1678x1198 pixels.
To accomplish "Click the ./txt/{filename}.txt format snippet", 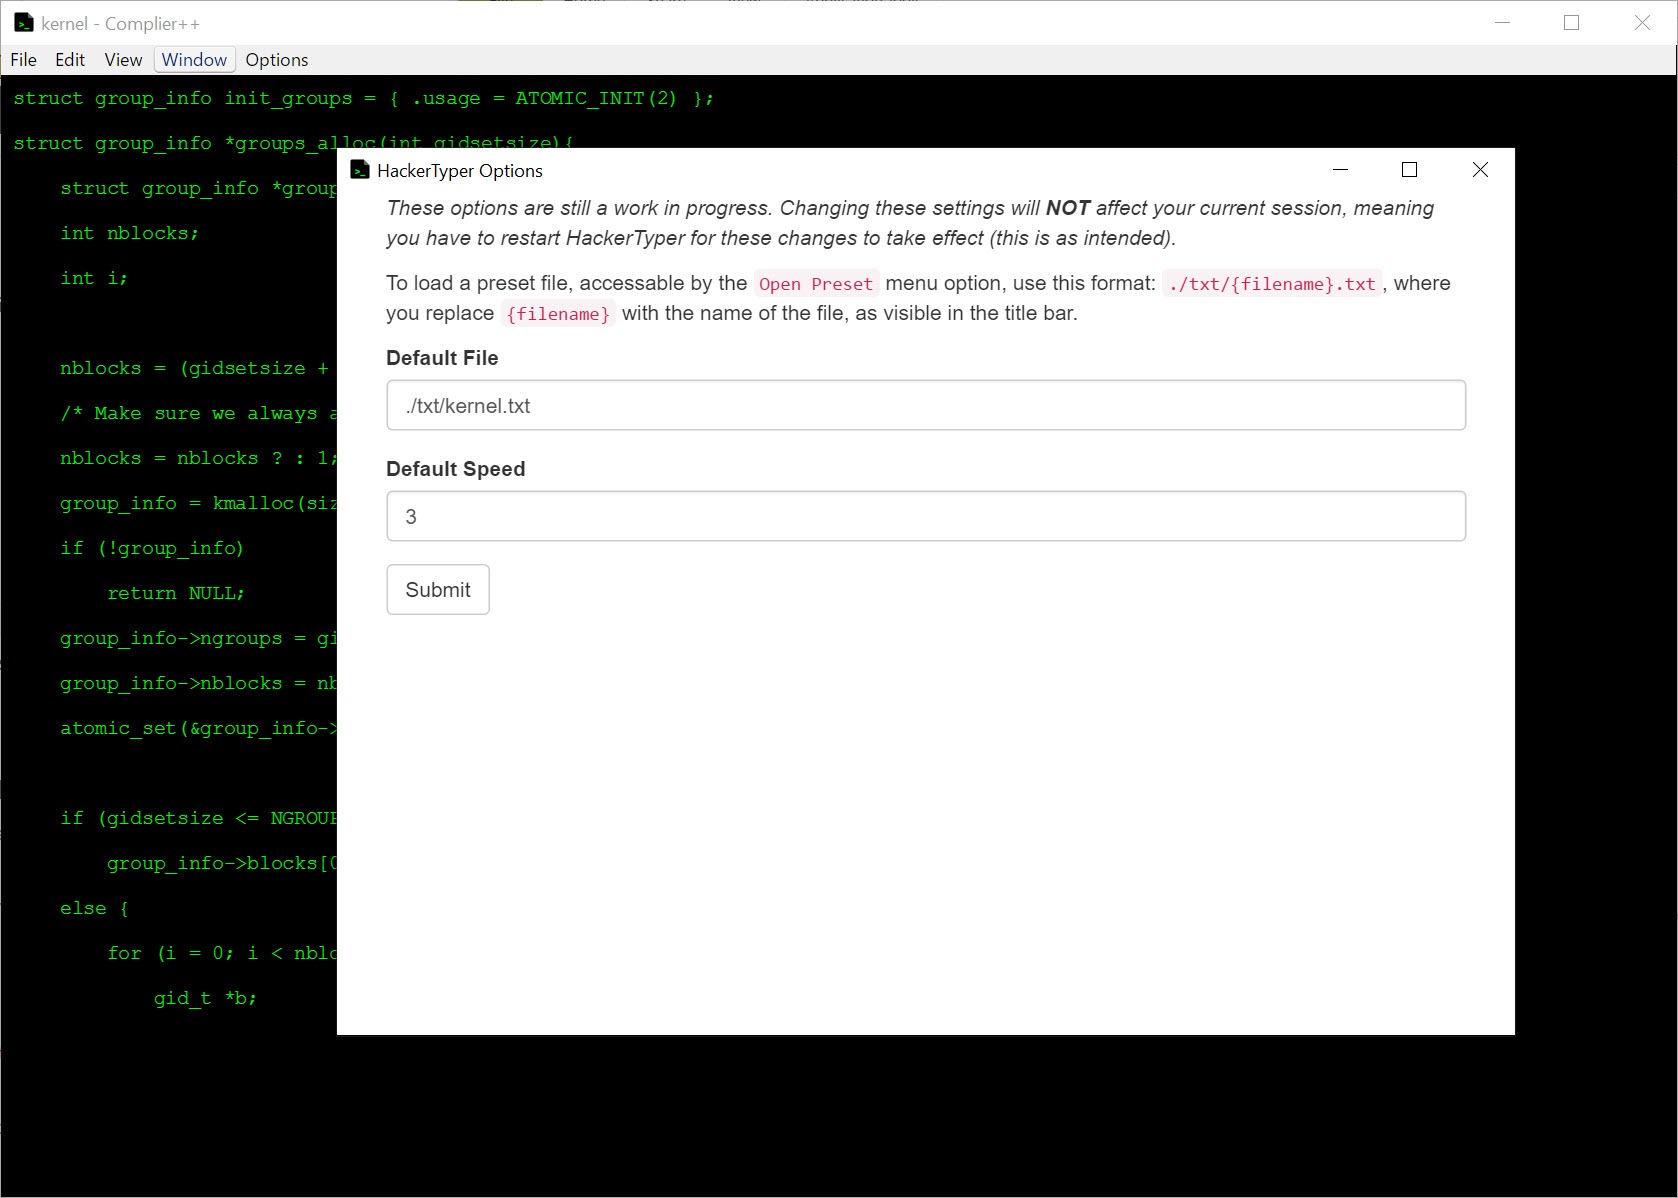I will pyautogui.click(x=1272, y=284).
